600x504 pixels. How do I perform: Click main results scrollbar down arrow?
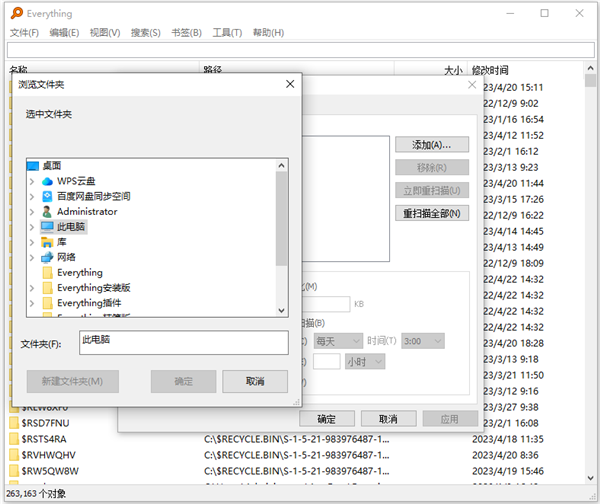(590, 478)
